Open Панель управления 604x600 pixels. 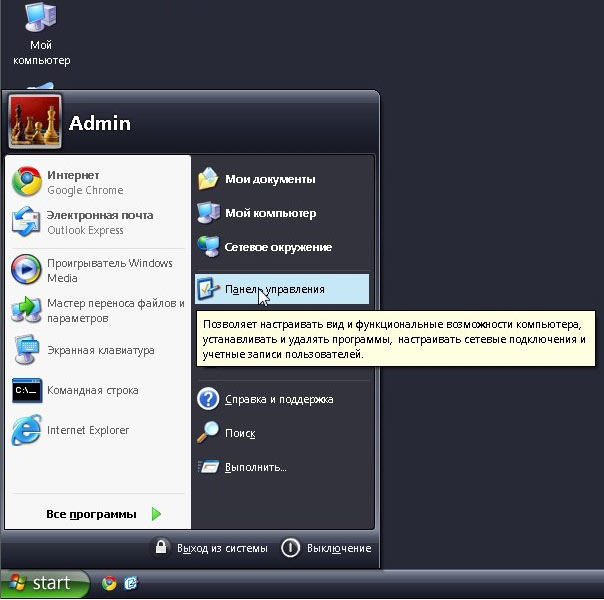[274, 289]
